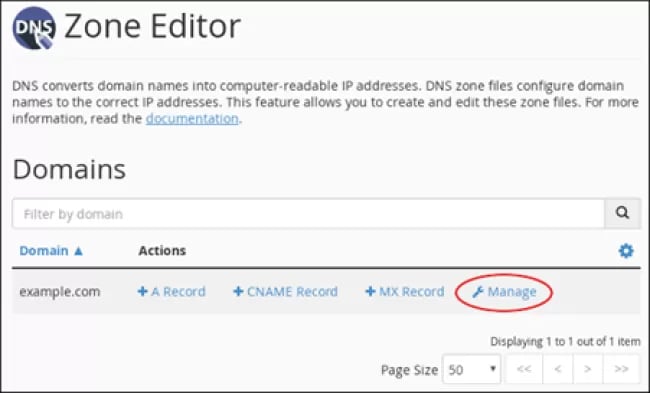Open the blue gear settings icon
This screenshot has height=393, width=650.
(x=626, y=250)
